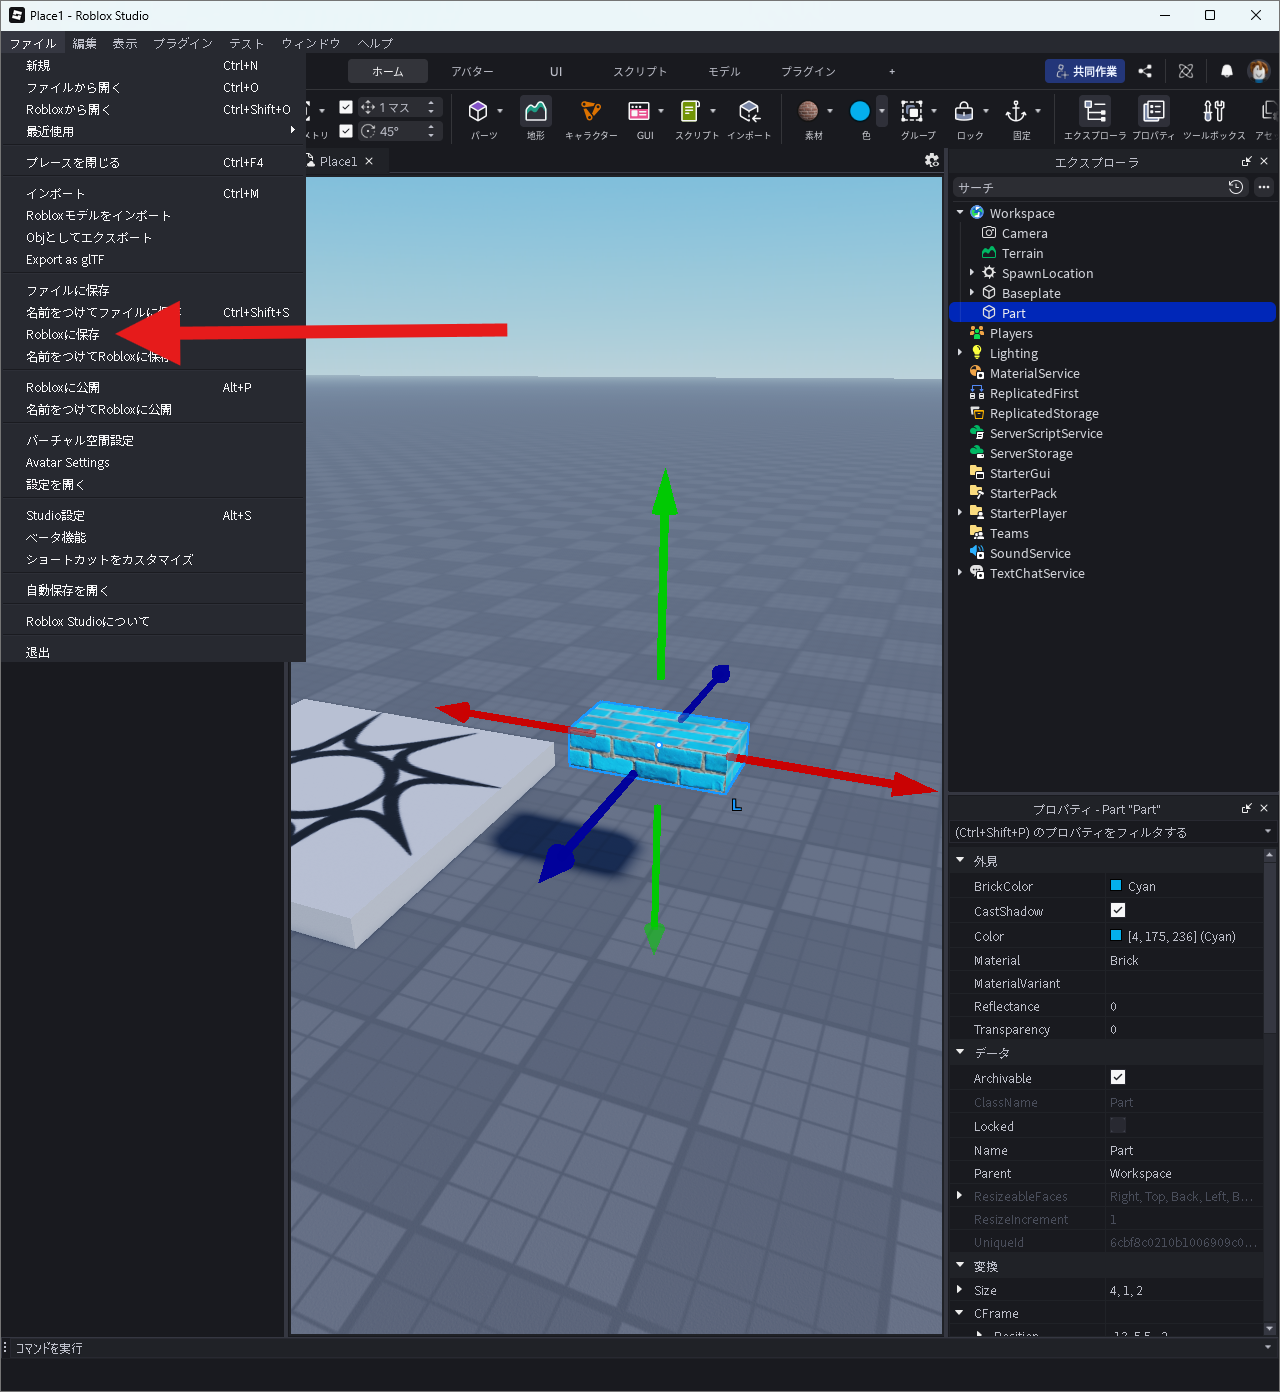Screen dimensions: 1280x1392
Task: Disable the 45° rotation snap checkbox
Action: (x=346, y=131)
